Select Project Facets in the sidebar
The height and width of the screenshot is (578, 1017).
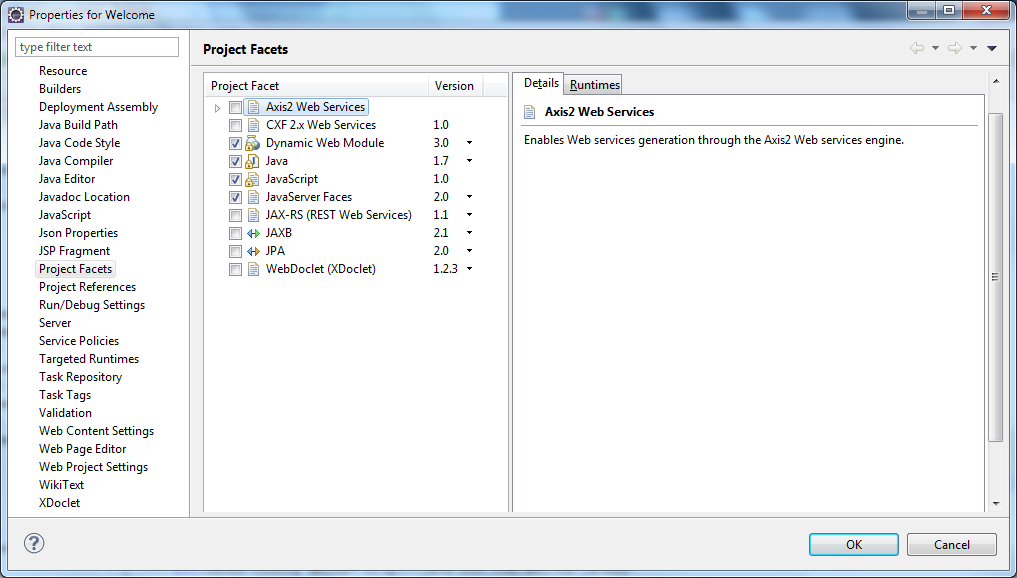coord(75,269)
